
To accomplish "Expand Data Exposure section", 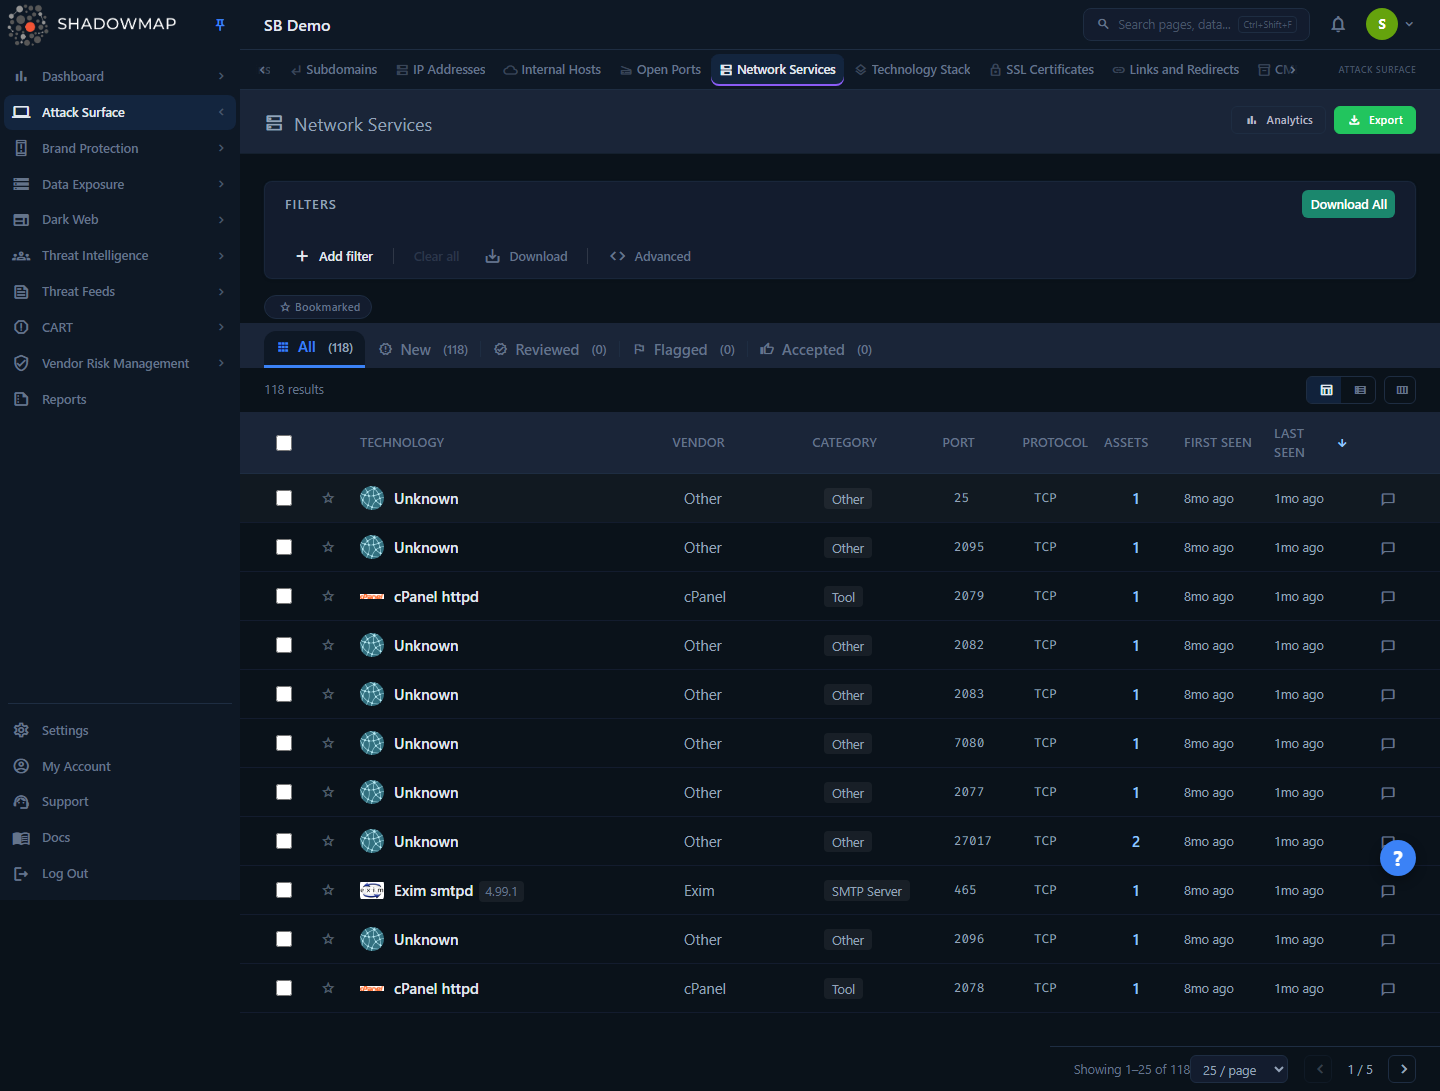I will click(x=120, y=184).
